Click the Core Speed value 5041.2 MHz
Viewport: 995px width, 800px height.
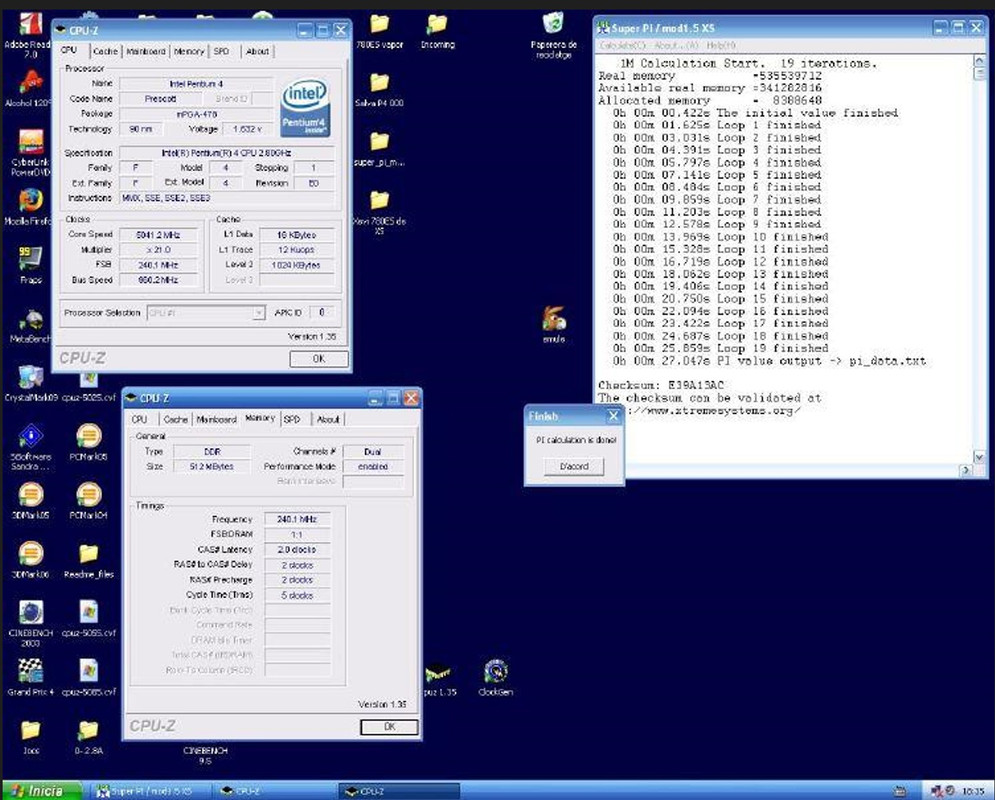tap(158, 235)
